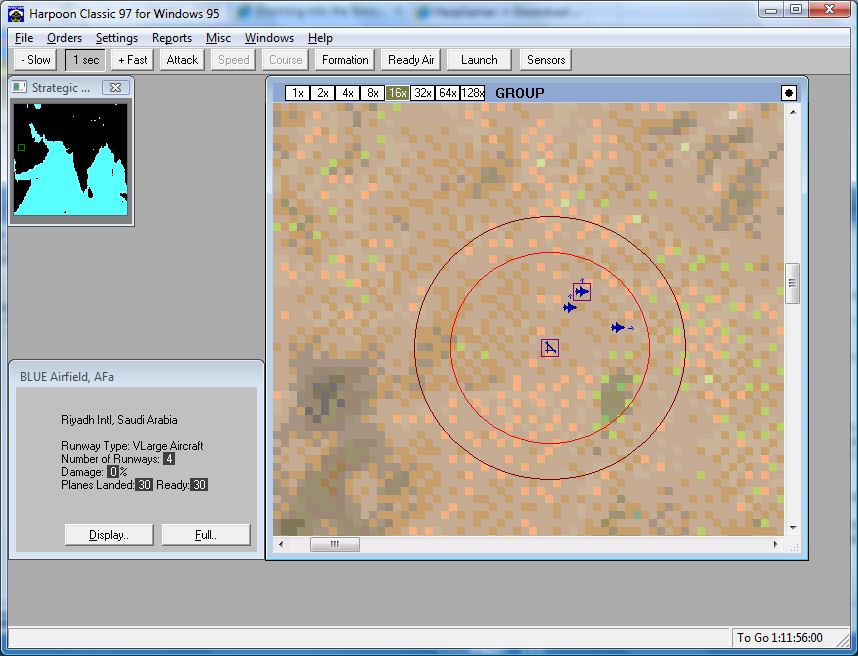Switch map zoom to 32x
Viewport: 858px width, 656px height.
[422, 93]
